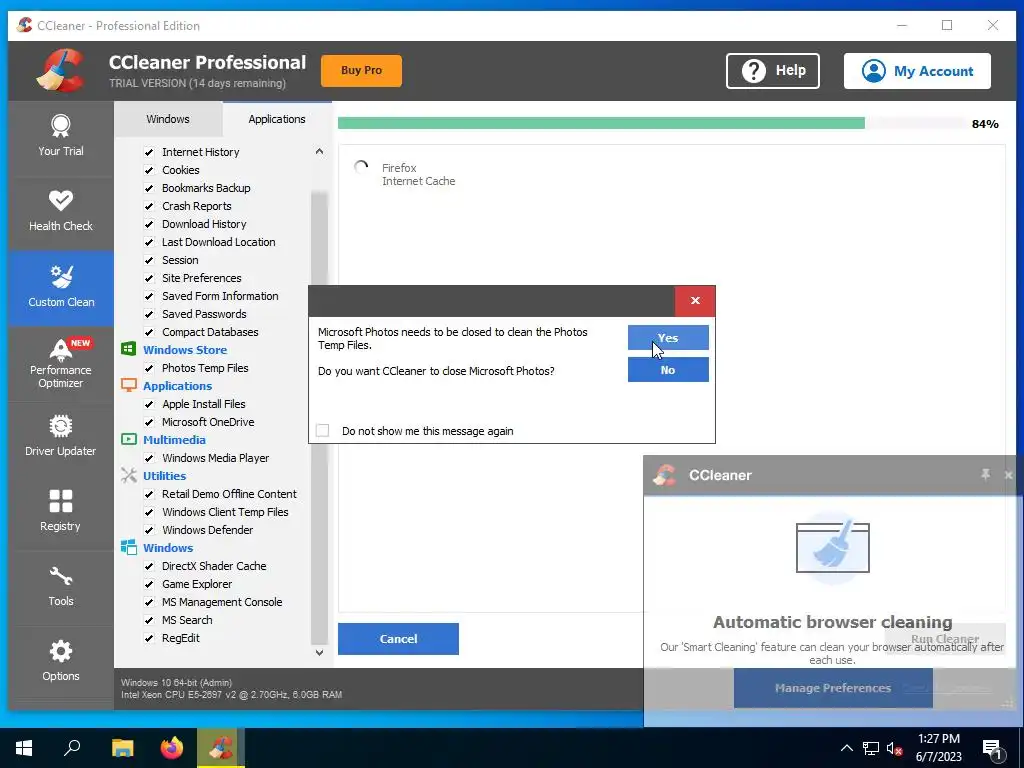Screen dimensions: 1024x768
Task: Open the Driver Updater section
Action: (x=61, y=438)
